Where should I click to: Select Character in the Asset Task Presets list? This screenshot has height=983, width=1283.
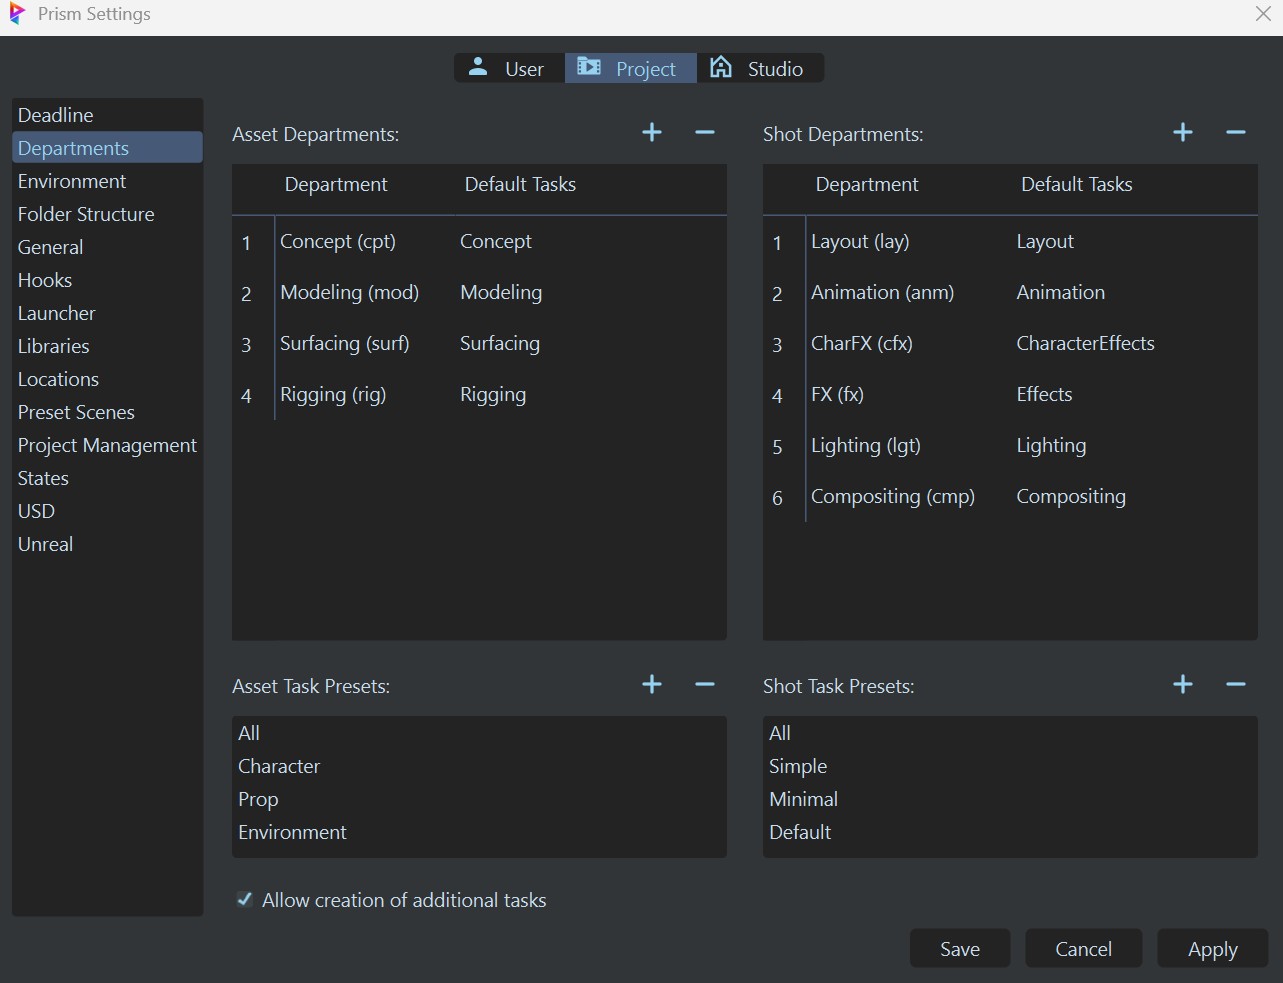pos(279,766)
